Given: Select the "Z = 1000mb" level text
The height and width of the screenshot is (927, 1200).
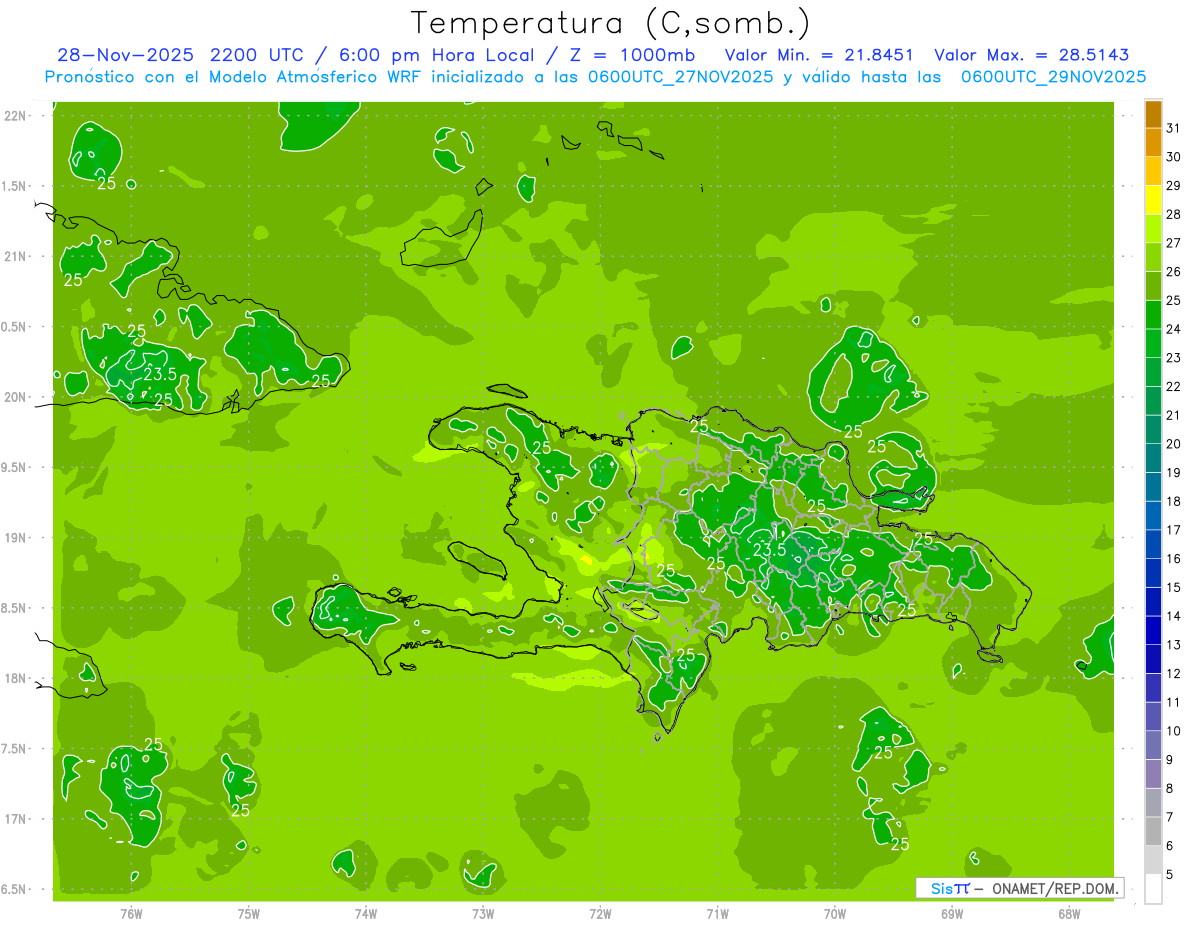Looking at the screenshot, I should (631, 55).
